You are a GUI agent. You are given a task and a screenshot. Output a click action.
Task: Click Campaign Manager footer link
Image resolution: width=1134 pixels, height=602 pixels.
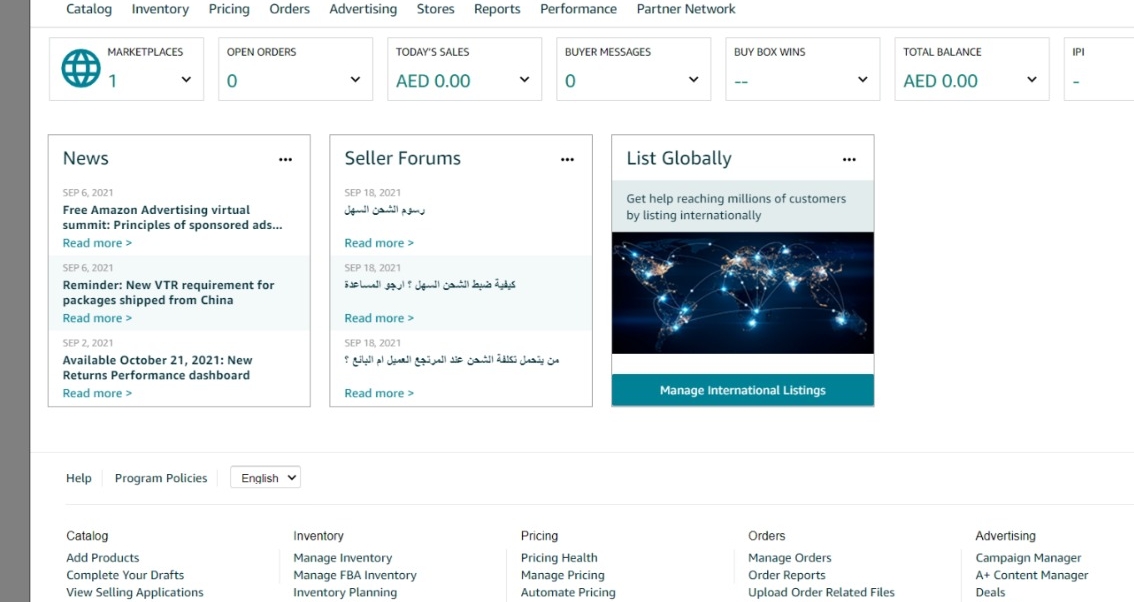pyautogui.click(x=1028, y=558)
